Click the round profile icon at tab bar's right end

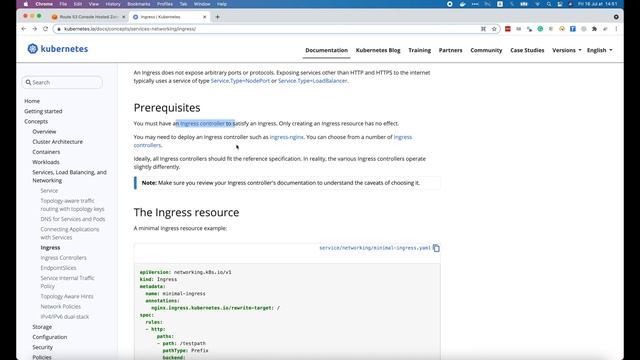616,17
